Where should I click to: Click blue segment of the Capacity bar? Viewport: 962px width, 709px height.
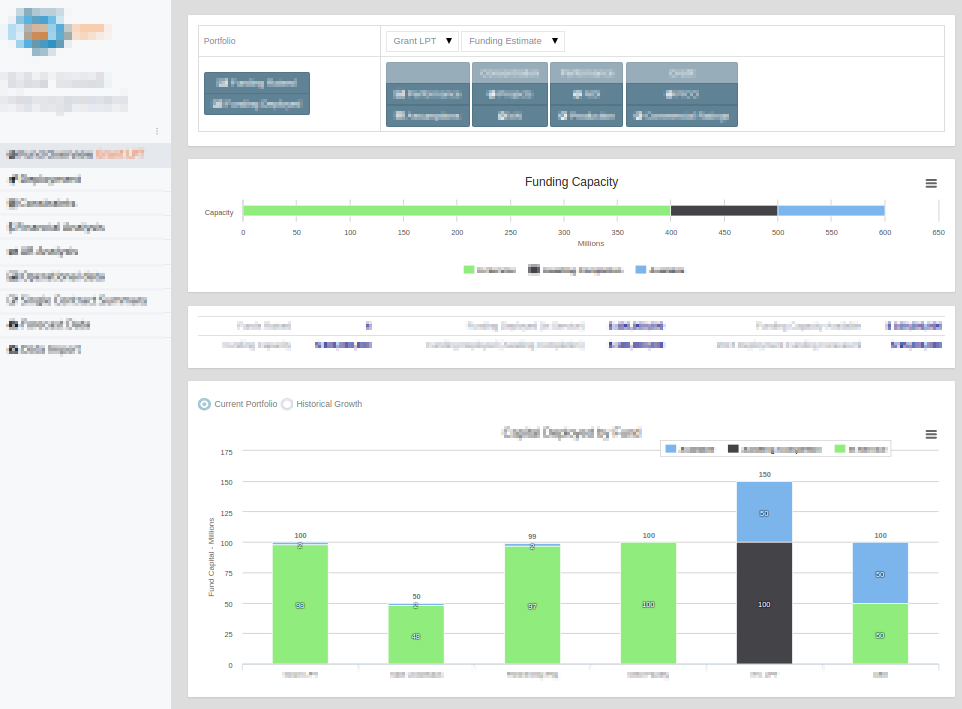831,211
